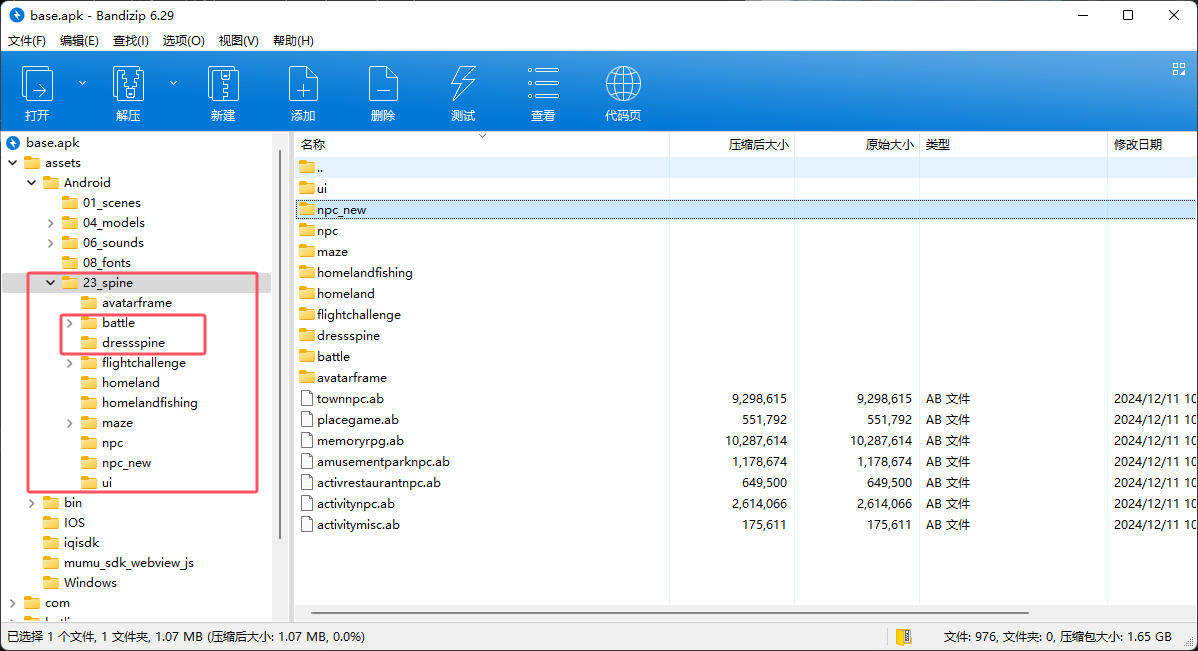The height and width of the screenshot is (651, 1198).
Task: Expand the maze folder in the tree
Action: [70, 423]
